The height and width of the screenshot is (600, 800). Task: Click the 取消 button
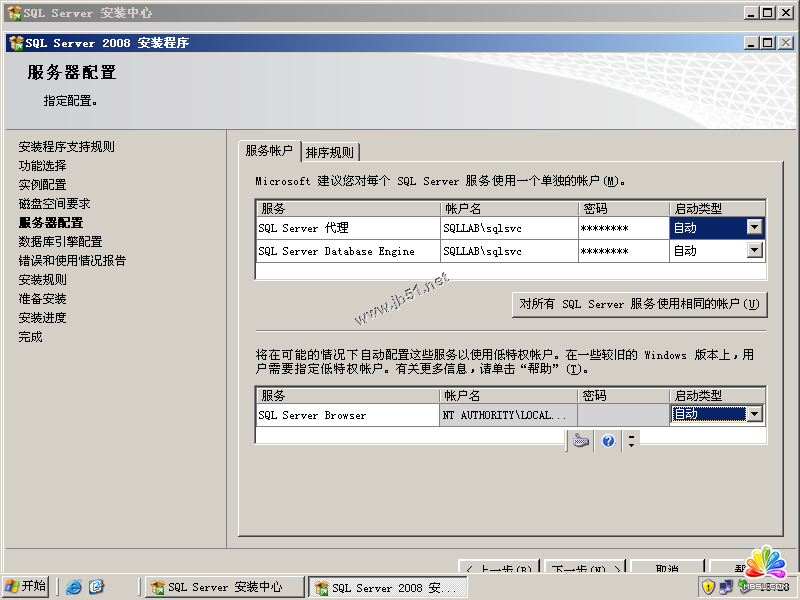tap(667, 569)
